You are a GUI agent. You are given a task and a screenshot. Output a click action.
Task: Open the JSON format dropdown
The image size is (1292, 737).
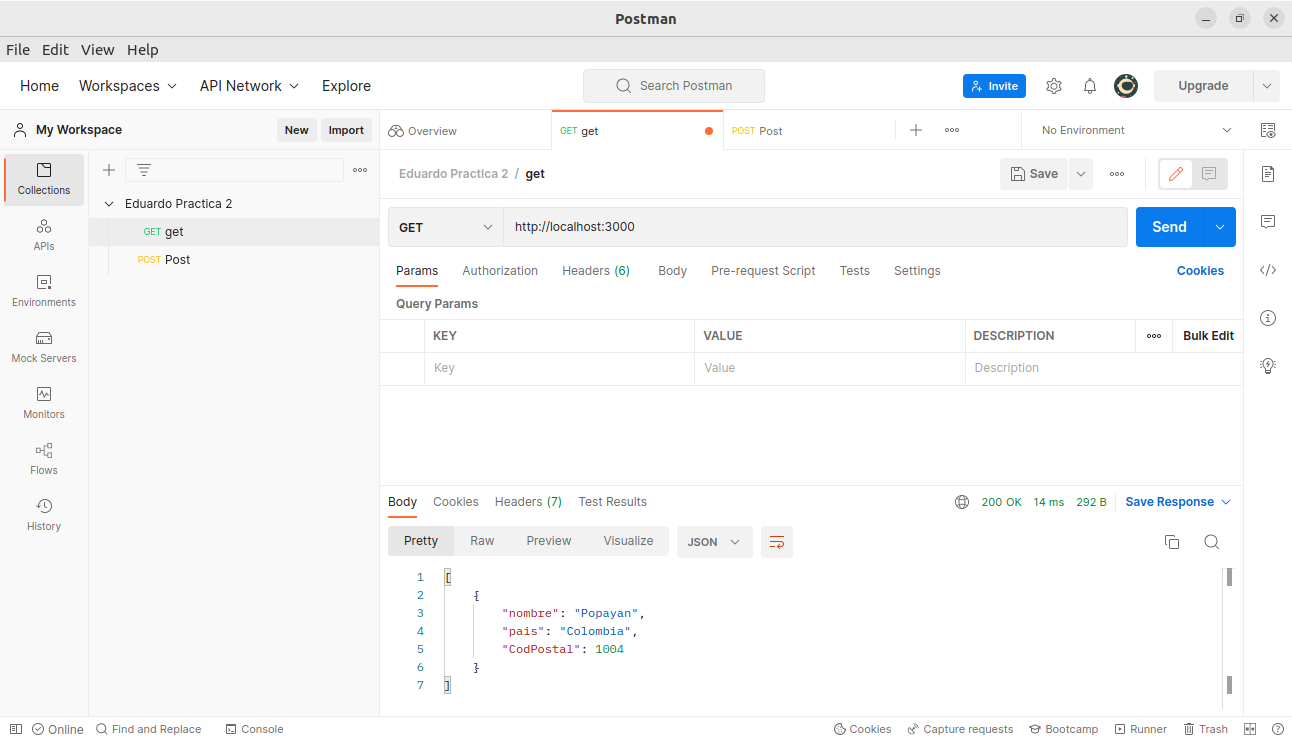(714, 541)
